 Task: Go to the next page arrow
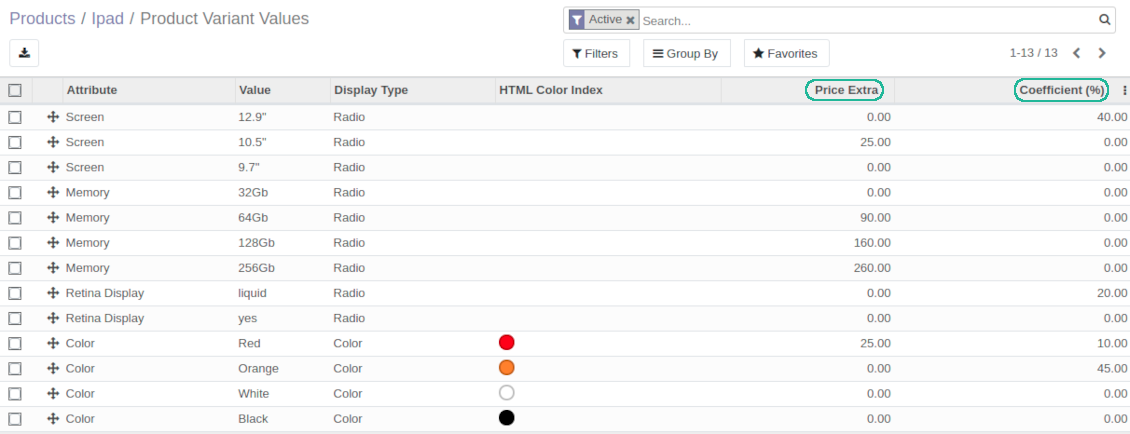(x=1102, y=53)
